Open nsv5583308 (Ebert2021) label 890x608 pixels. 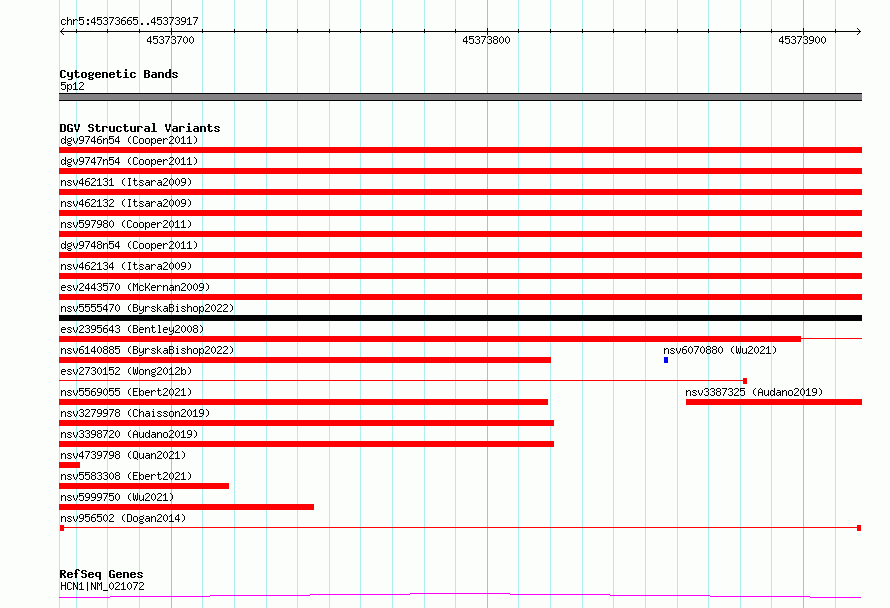pos(126,476)
